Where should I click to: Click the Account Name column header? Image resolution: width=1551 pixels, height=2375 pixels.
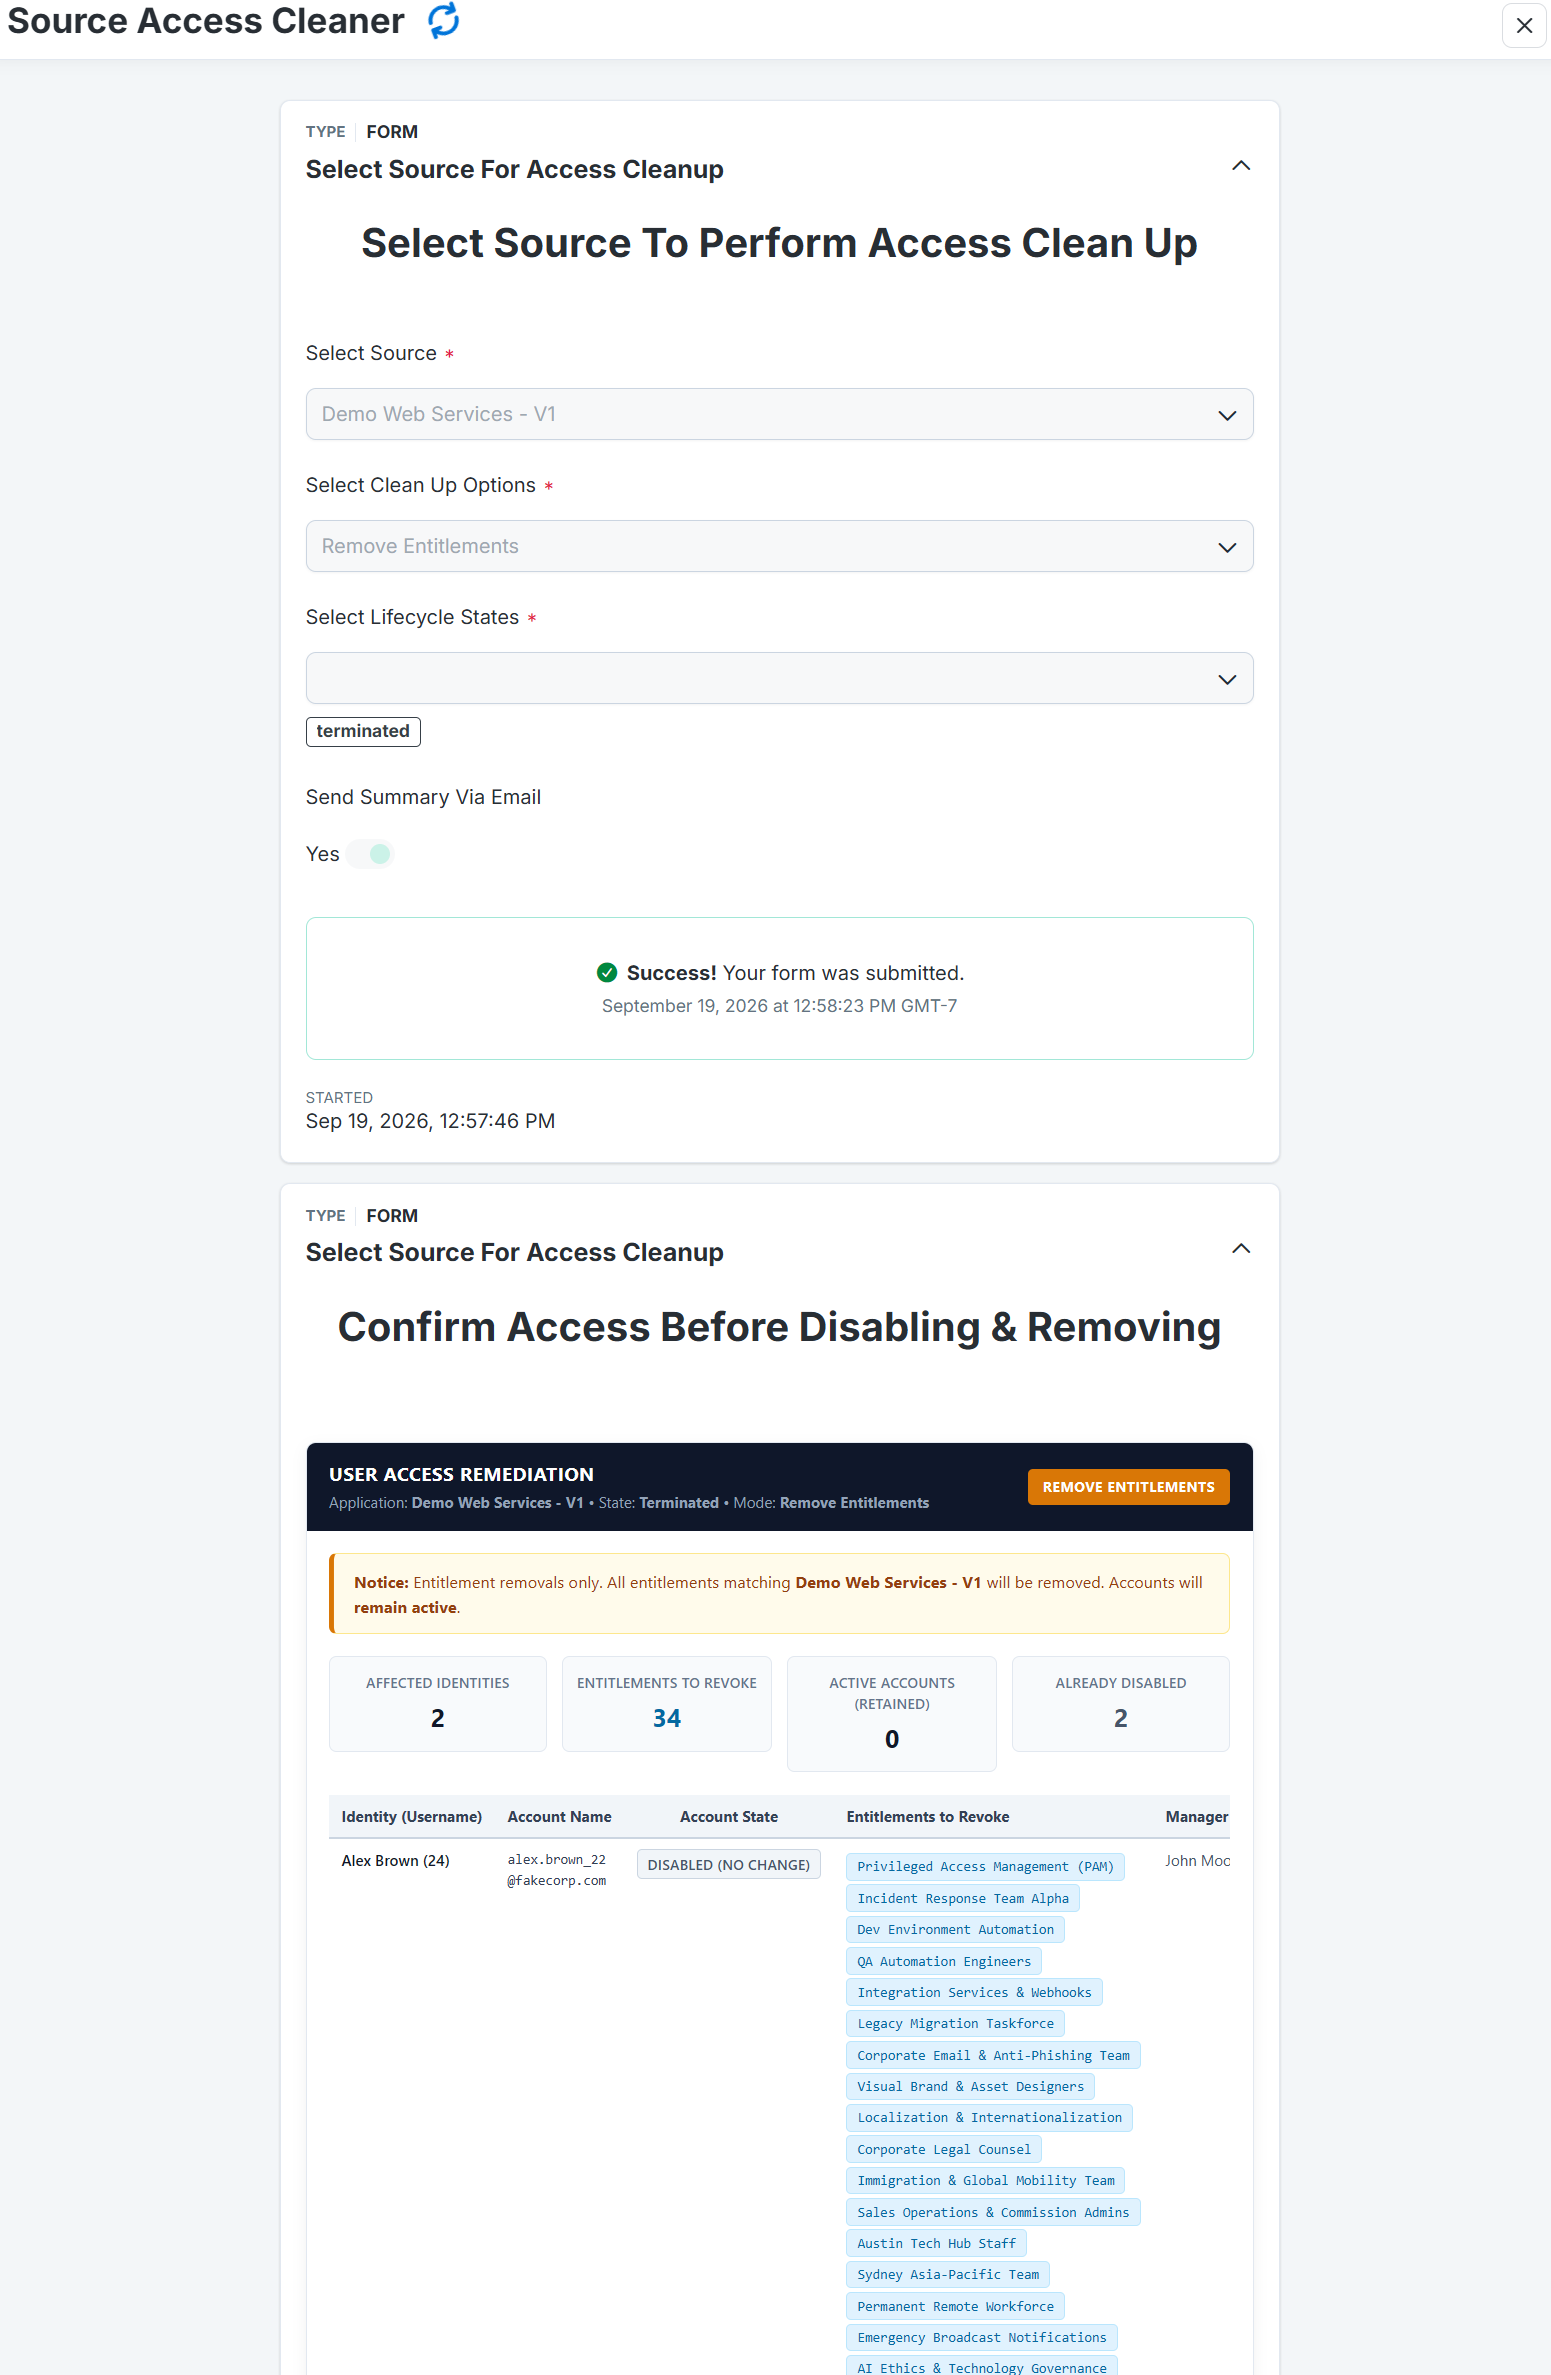pyautogui.click(x=559, y=1817)
